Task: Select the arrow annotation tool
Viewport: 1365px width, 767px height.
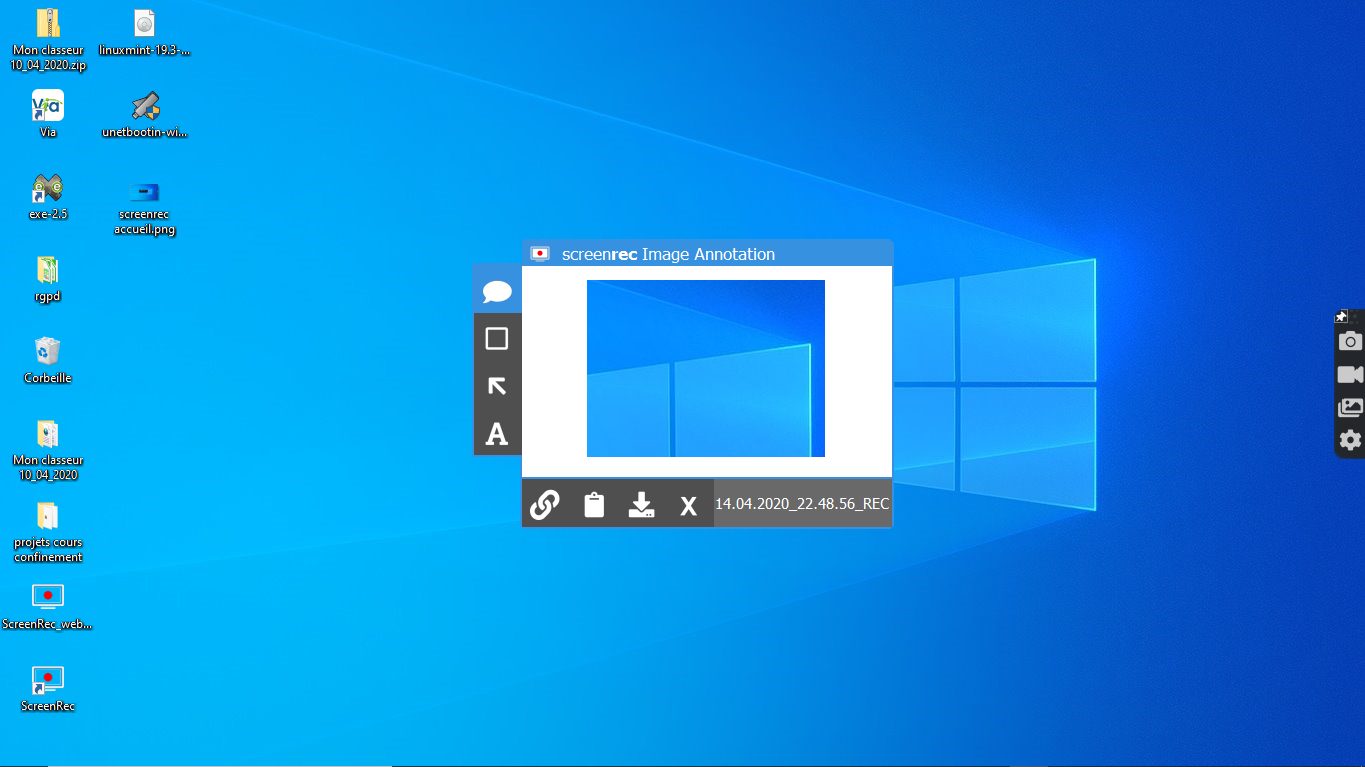Action: coord(497,386)
